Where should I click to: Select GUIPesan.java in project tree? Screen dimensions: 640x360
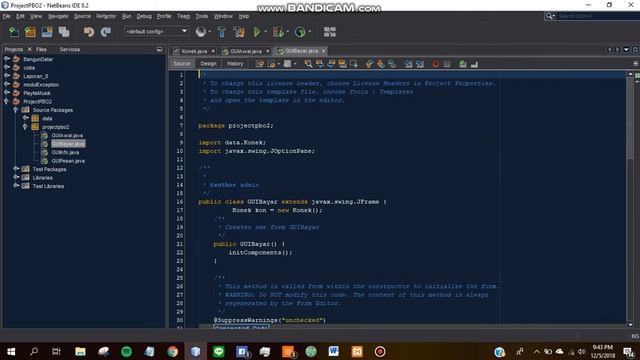coord(68,161)
